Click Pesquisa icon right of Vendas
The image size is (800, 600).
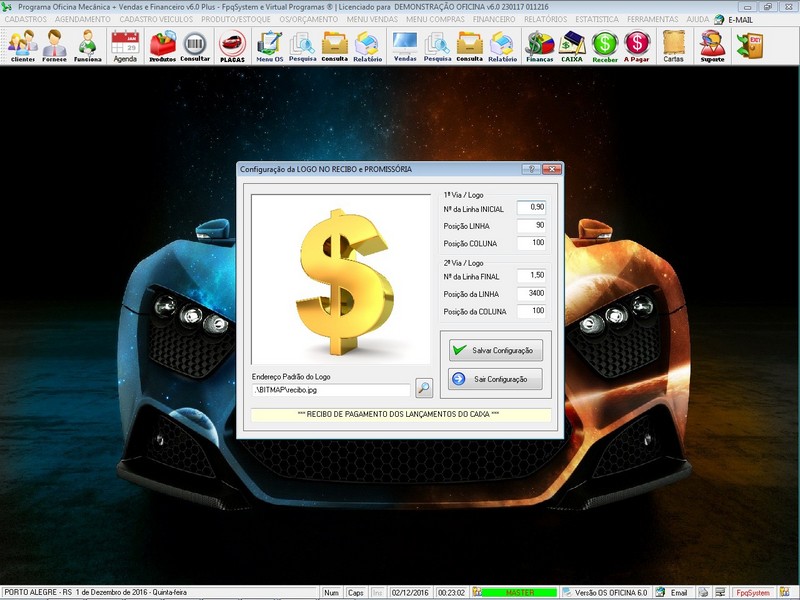[x=437, y=46]
